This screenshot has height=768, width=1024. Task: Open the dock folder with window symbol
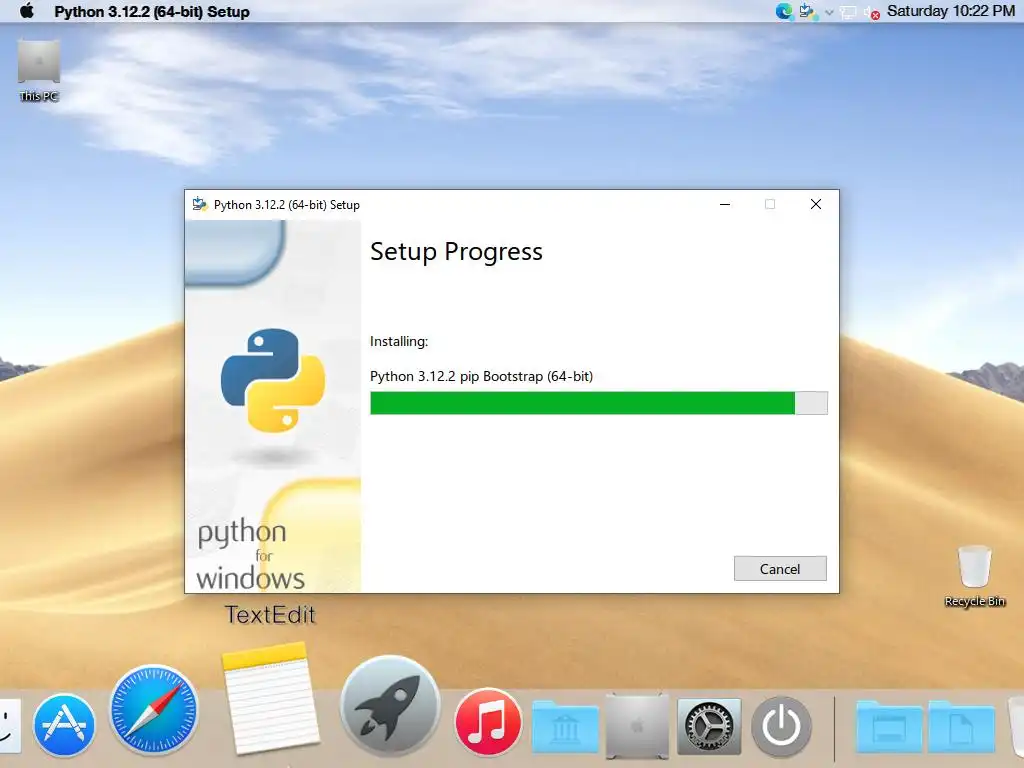point(889,726)
